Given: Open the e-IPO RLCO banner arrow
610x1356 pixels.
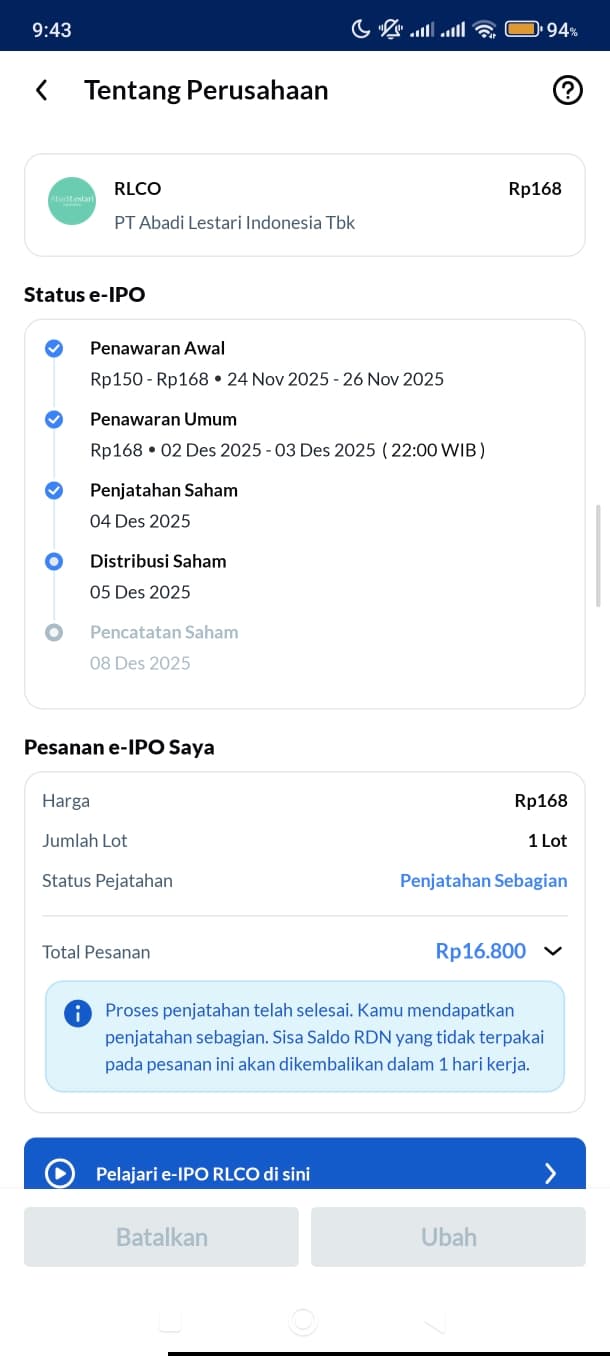Looking at the screenshot, I should pos(550,1174).
